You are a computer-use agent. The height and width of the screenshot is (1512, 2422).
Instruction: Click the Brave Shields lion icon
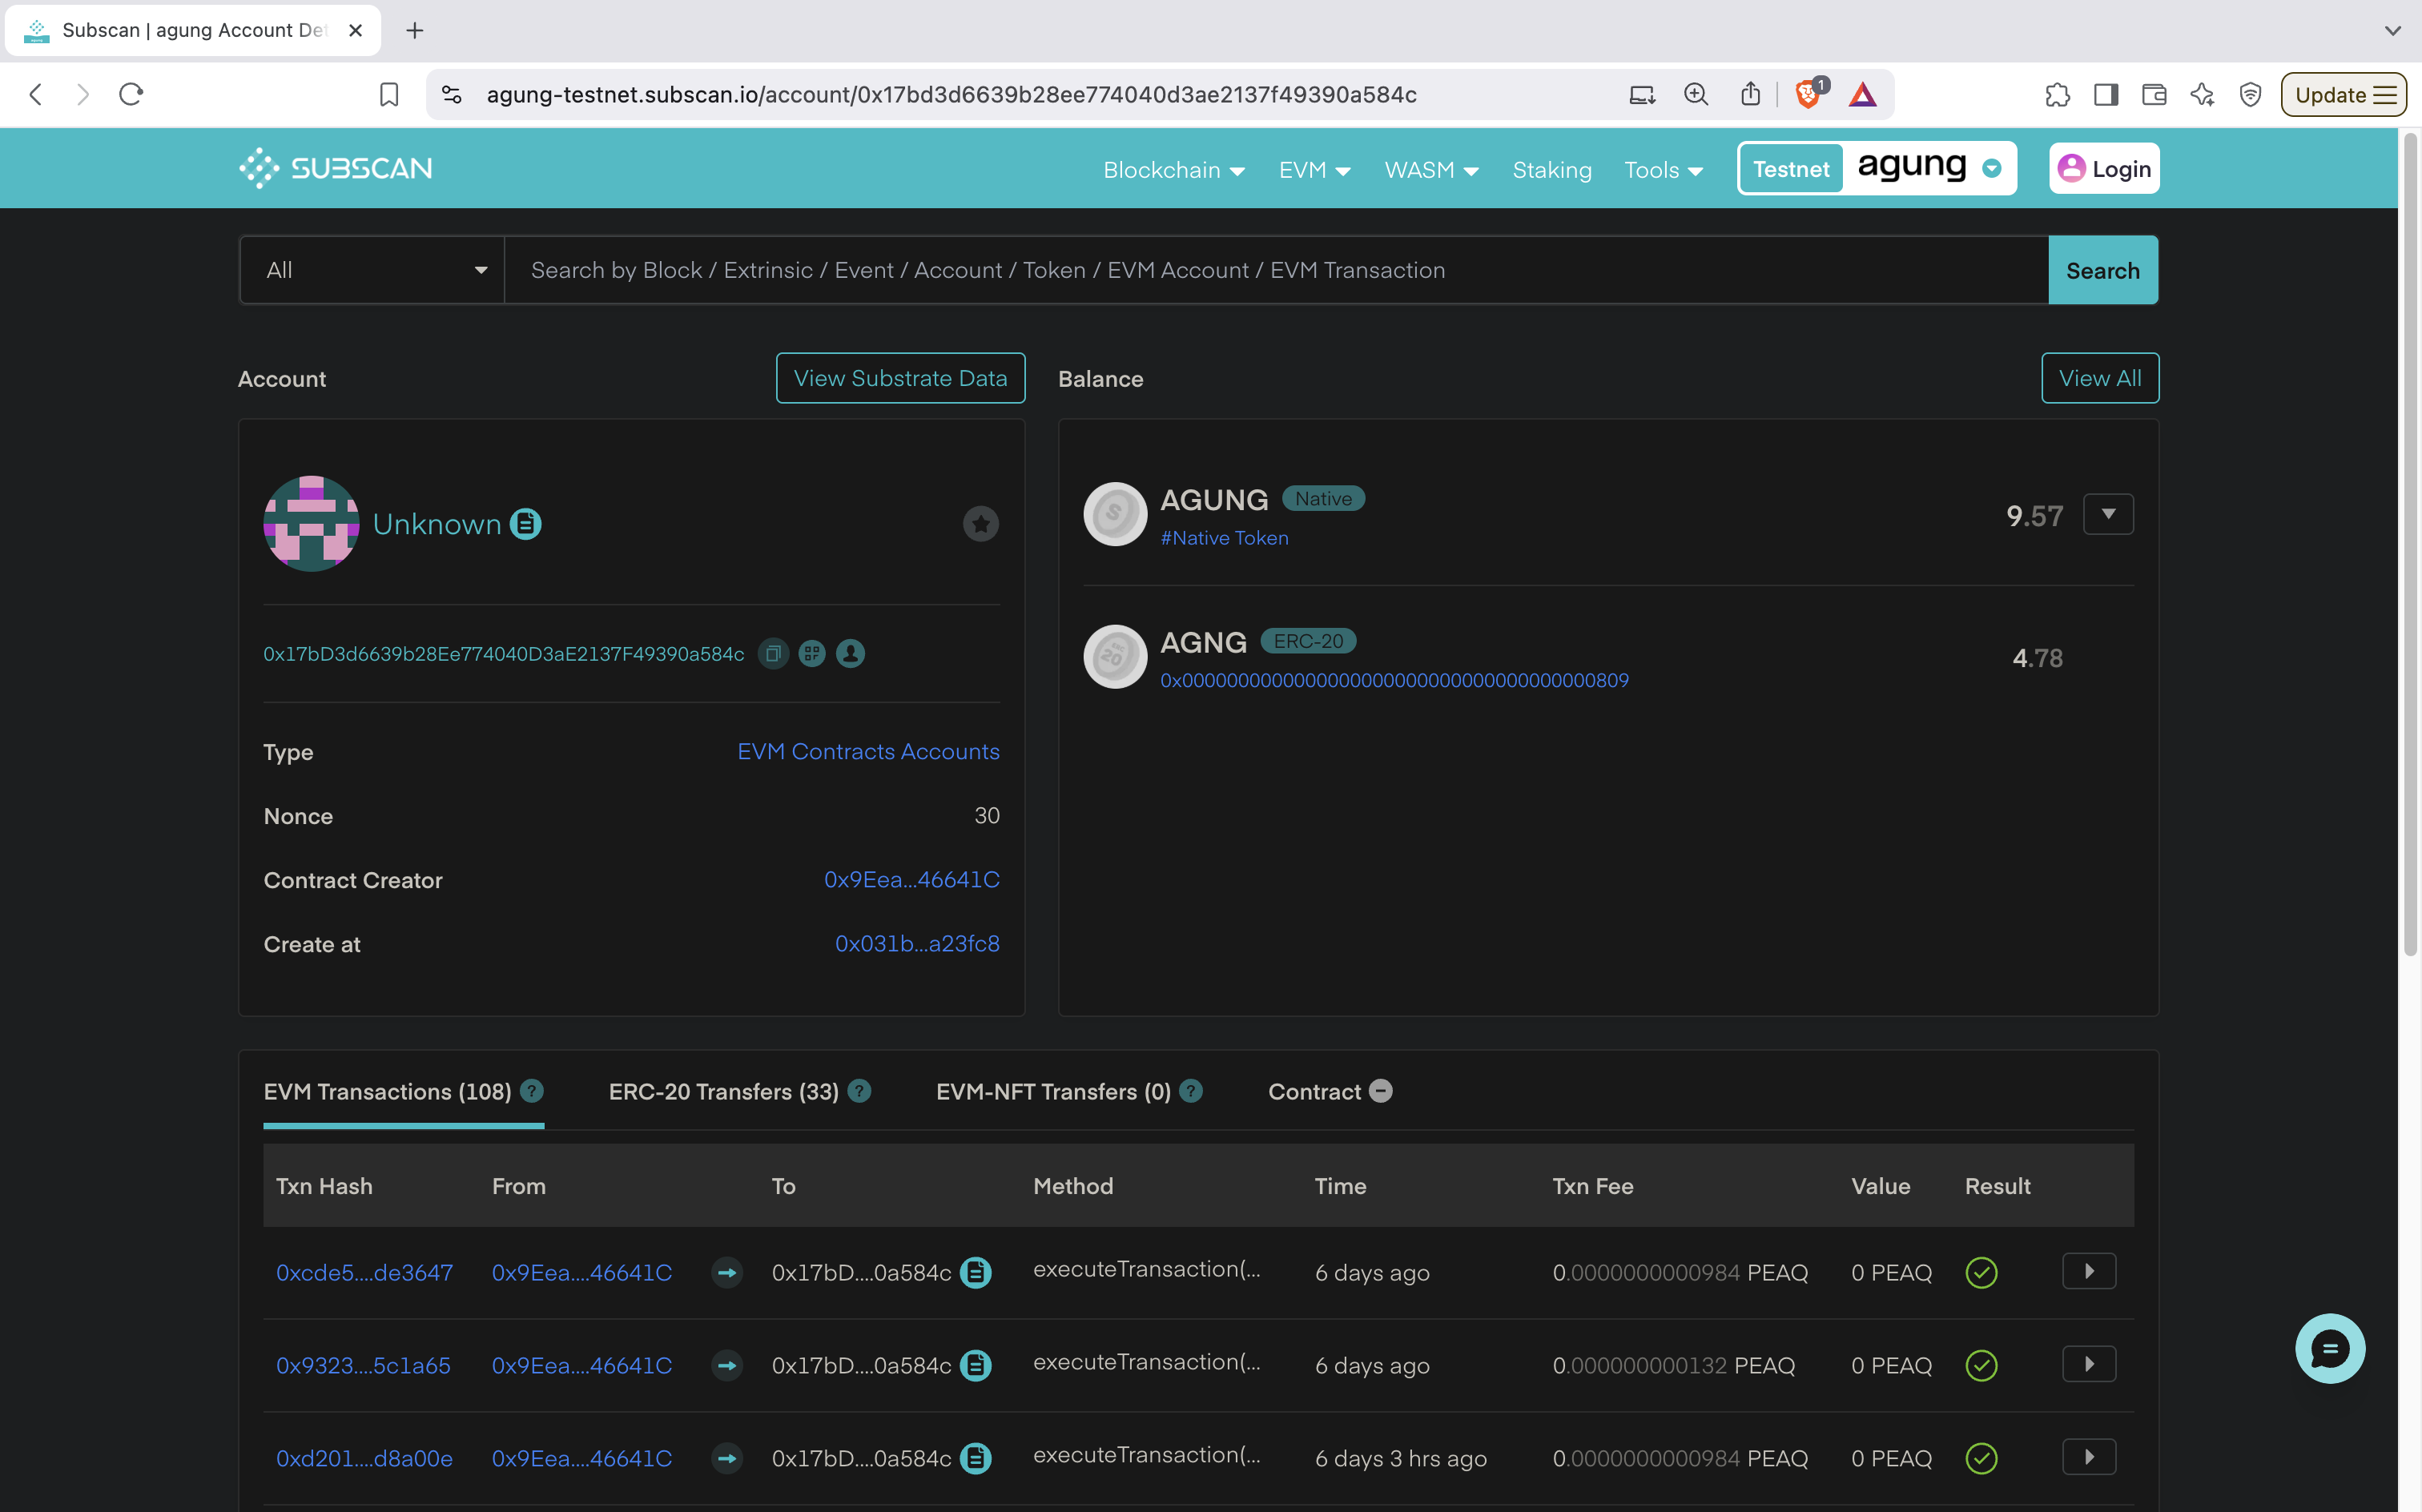[x=1807, y=95]
